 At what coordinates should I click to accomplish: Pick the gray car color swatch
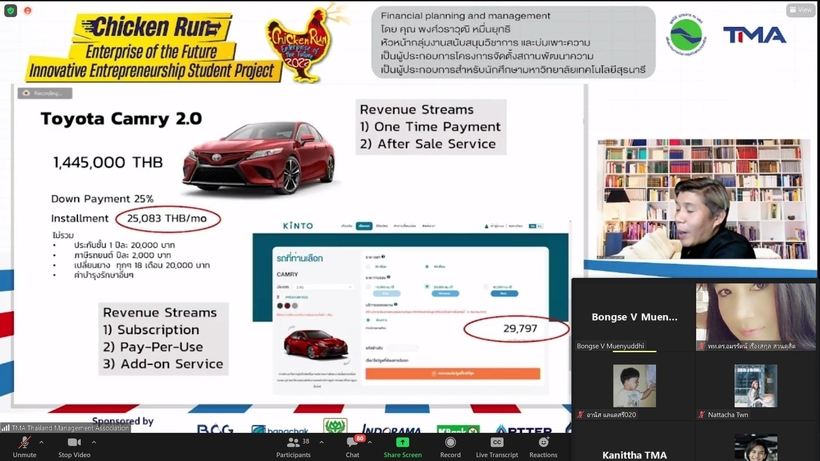295,306
